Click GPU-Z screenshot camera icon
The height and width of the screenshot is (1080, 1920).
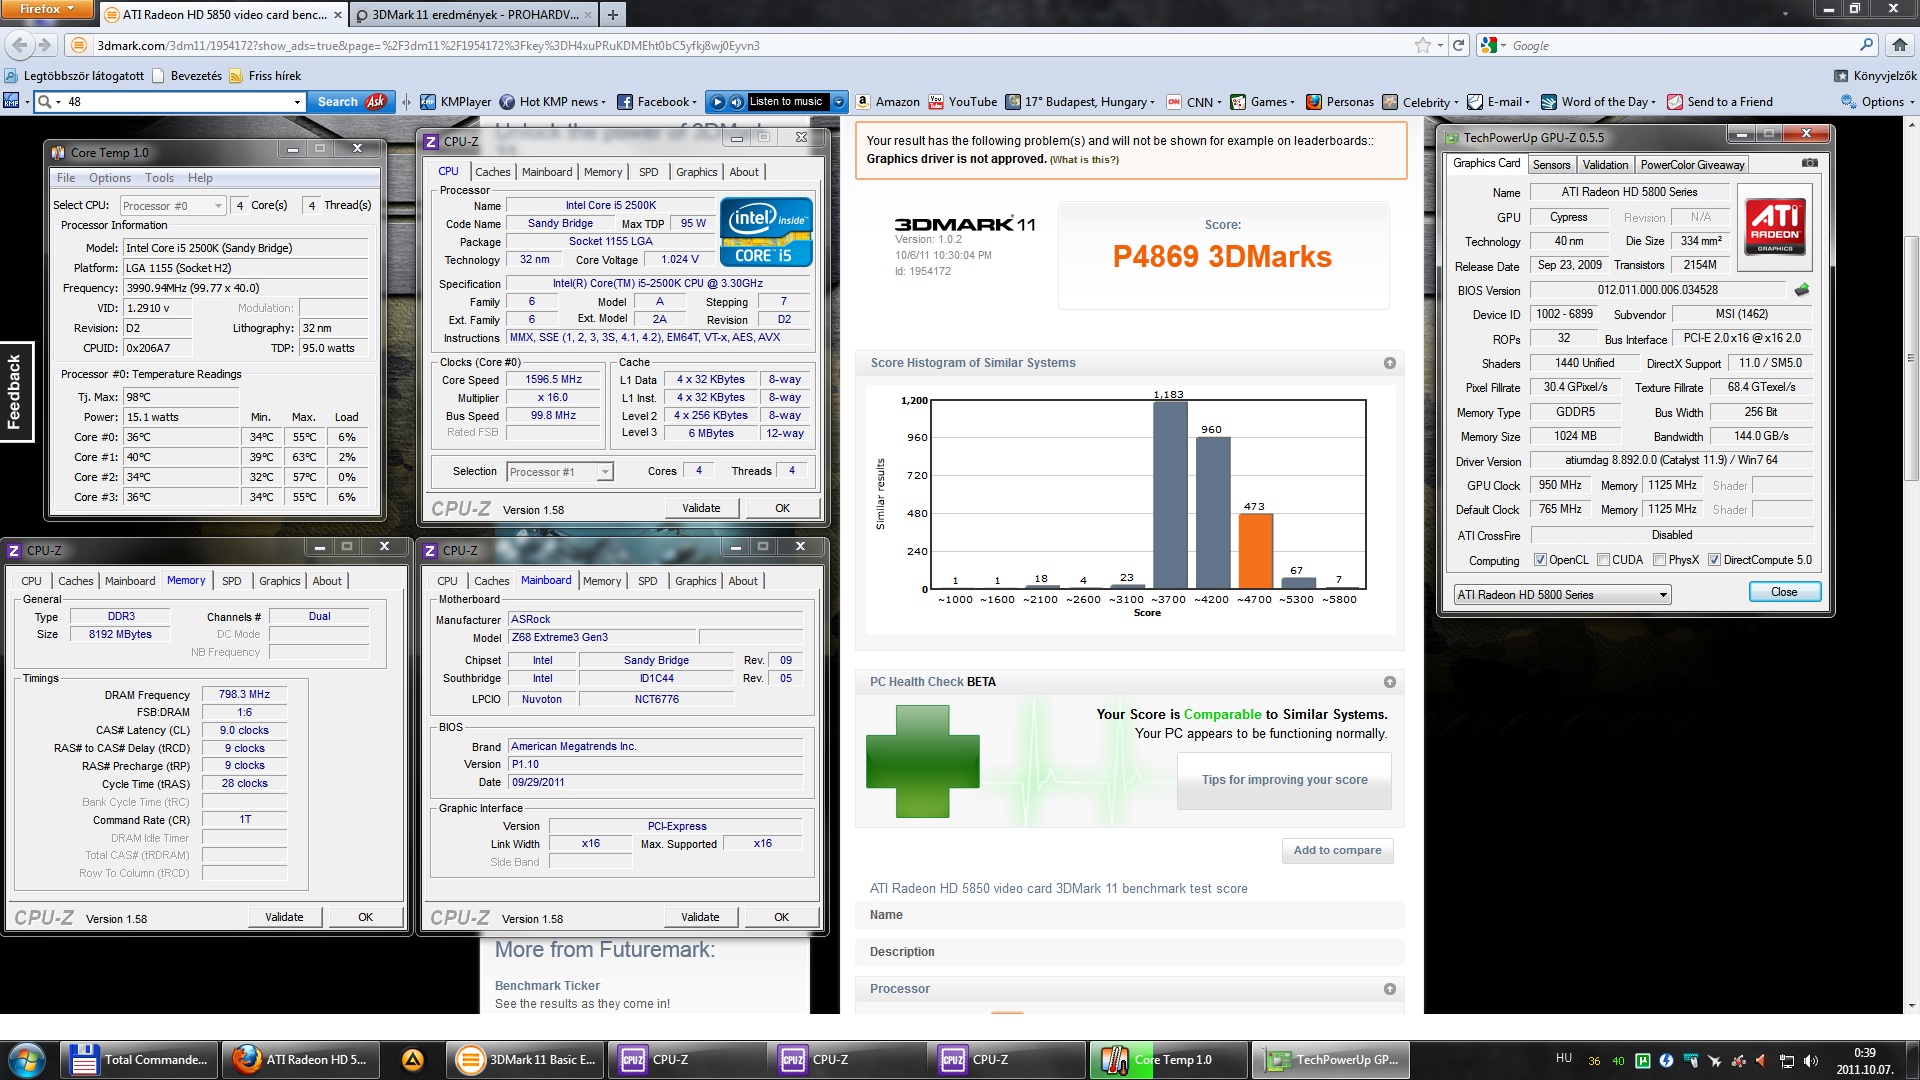(1809, 163)
